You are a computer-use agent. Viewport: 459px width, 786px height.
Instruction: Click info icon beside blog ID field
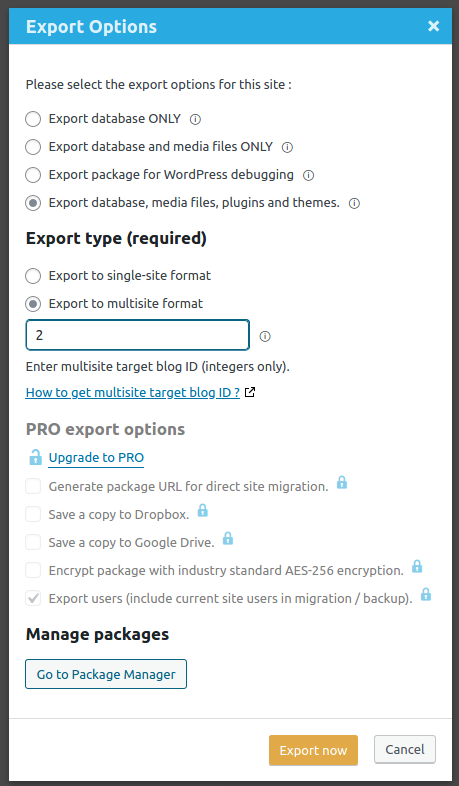(265, 336)
